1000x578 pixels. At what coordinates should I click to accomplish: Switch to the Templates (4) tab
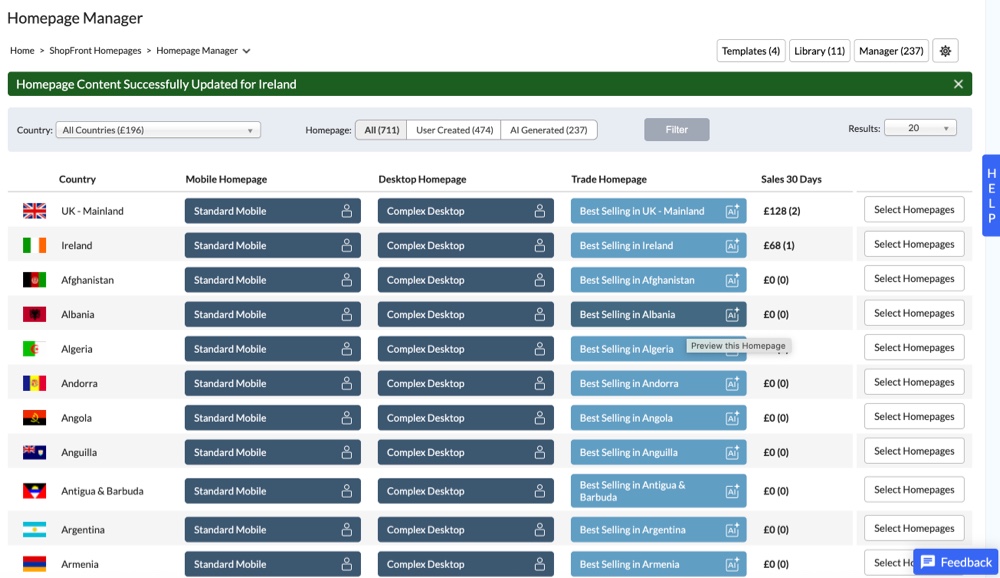(x=750, y=50)
